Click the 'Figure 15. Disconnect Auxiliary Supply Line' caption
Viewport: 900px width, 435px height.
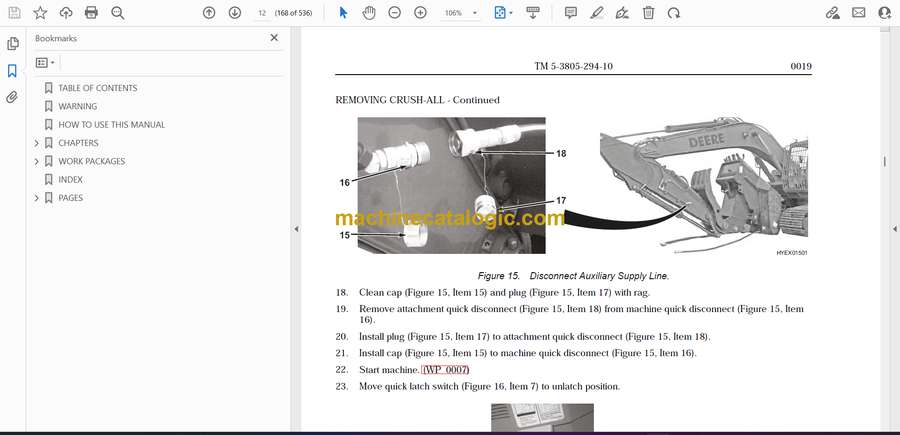[573, 275]
